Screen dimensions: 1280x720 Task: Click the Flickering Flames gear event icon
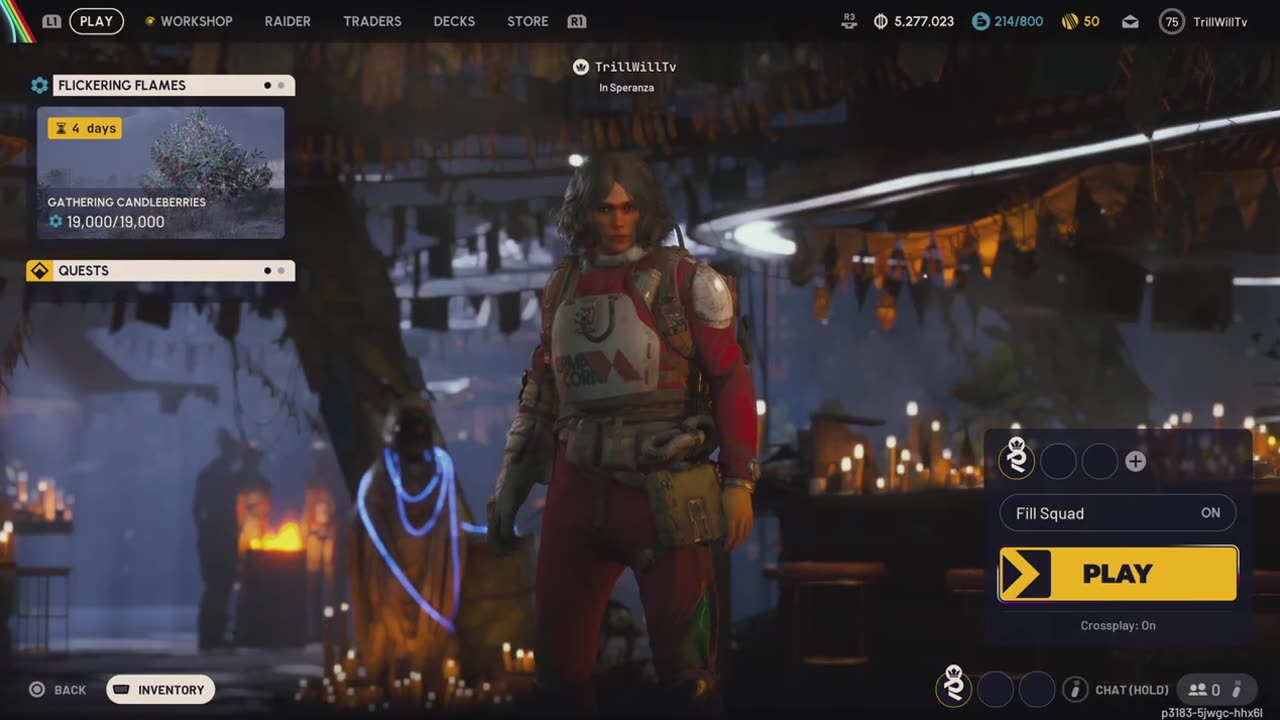(x=40, y=85)
